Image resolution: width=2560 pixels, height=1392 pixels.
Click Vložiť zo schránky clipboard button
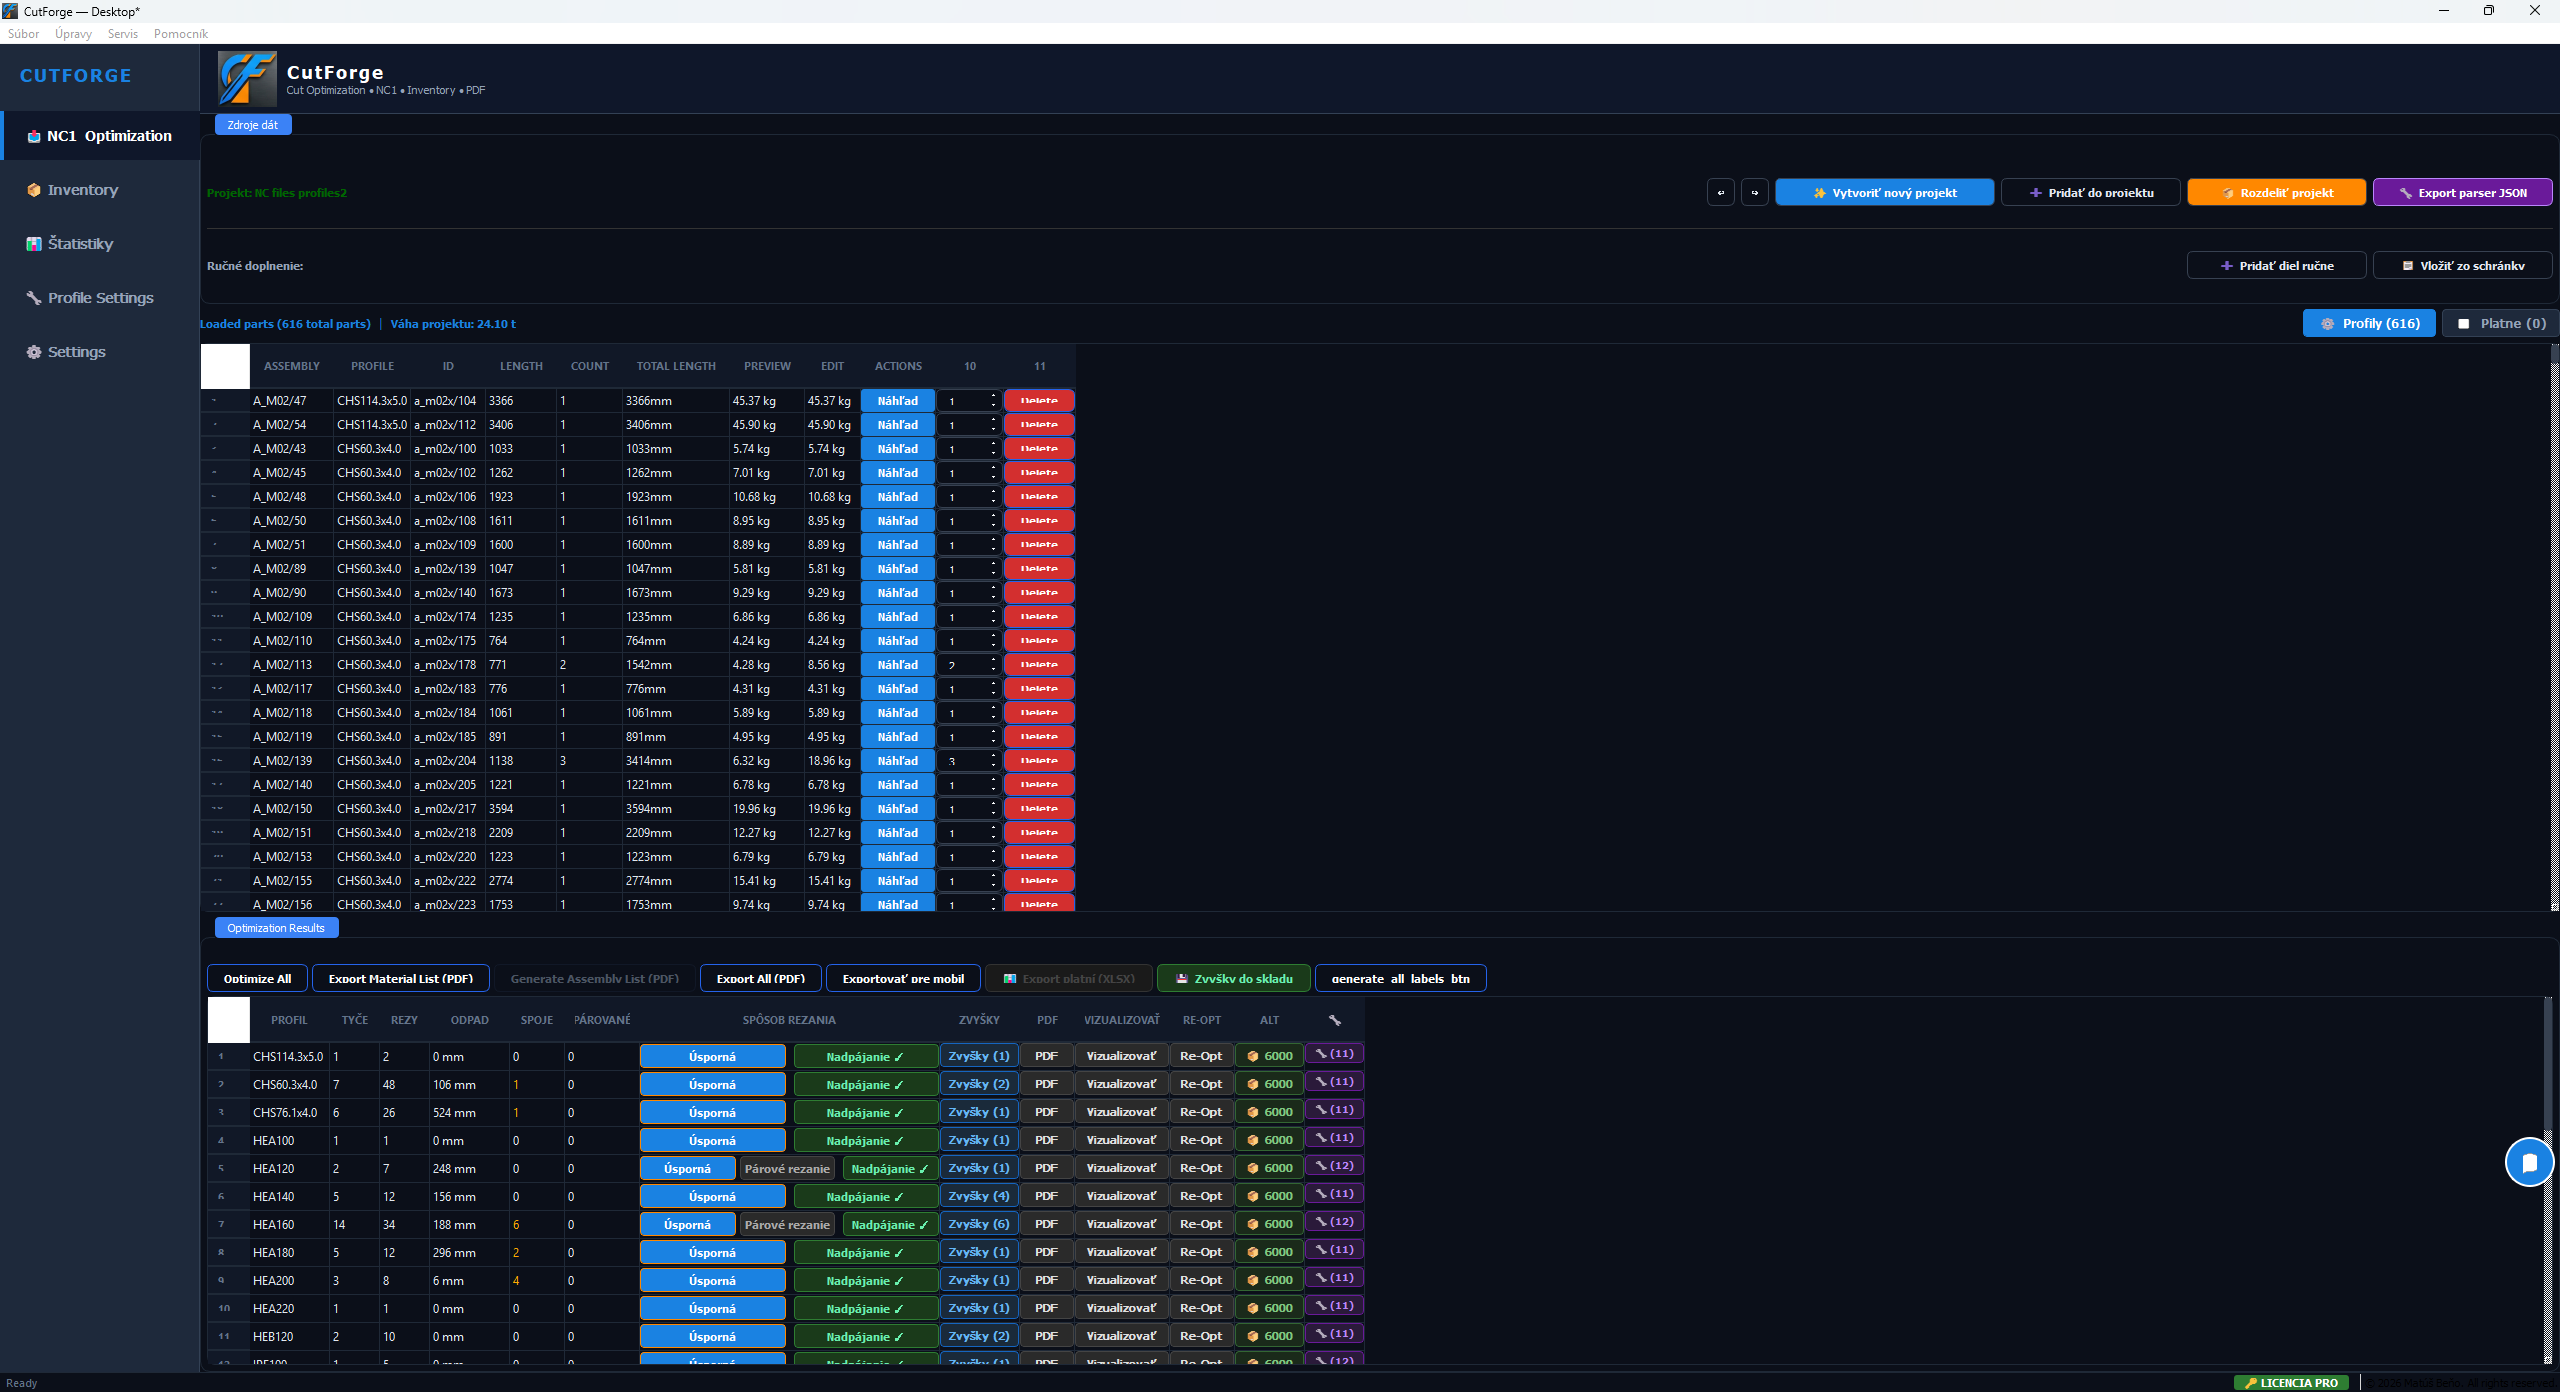click(x=2462, y=266)
